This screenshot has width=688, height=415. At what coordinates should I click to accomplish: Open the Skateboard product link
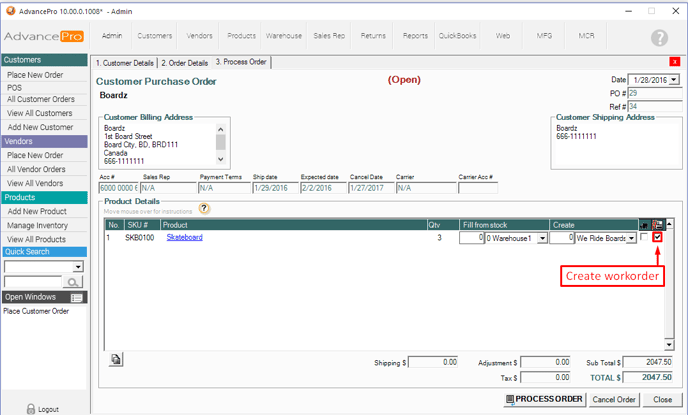pyautogui.click(x=184, y=238)
